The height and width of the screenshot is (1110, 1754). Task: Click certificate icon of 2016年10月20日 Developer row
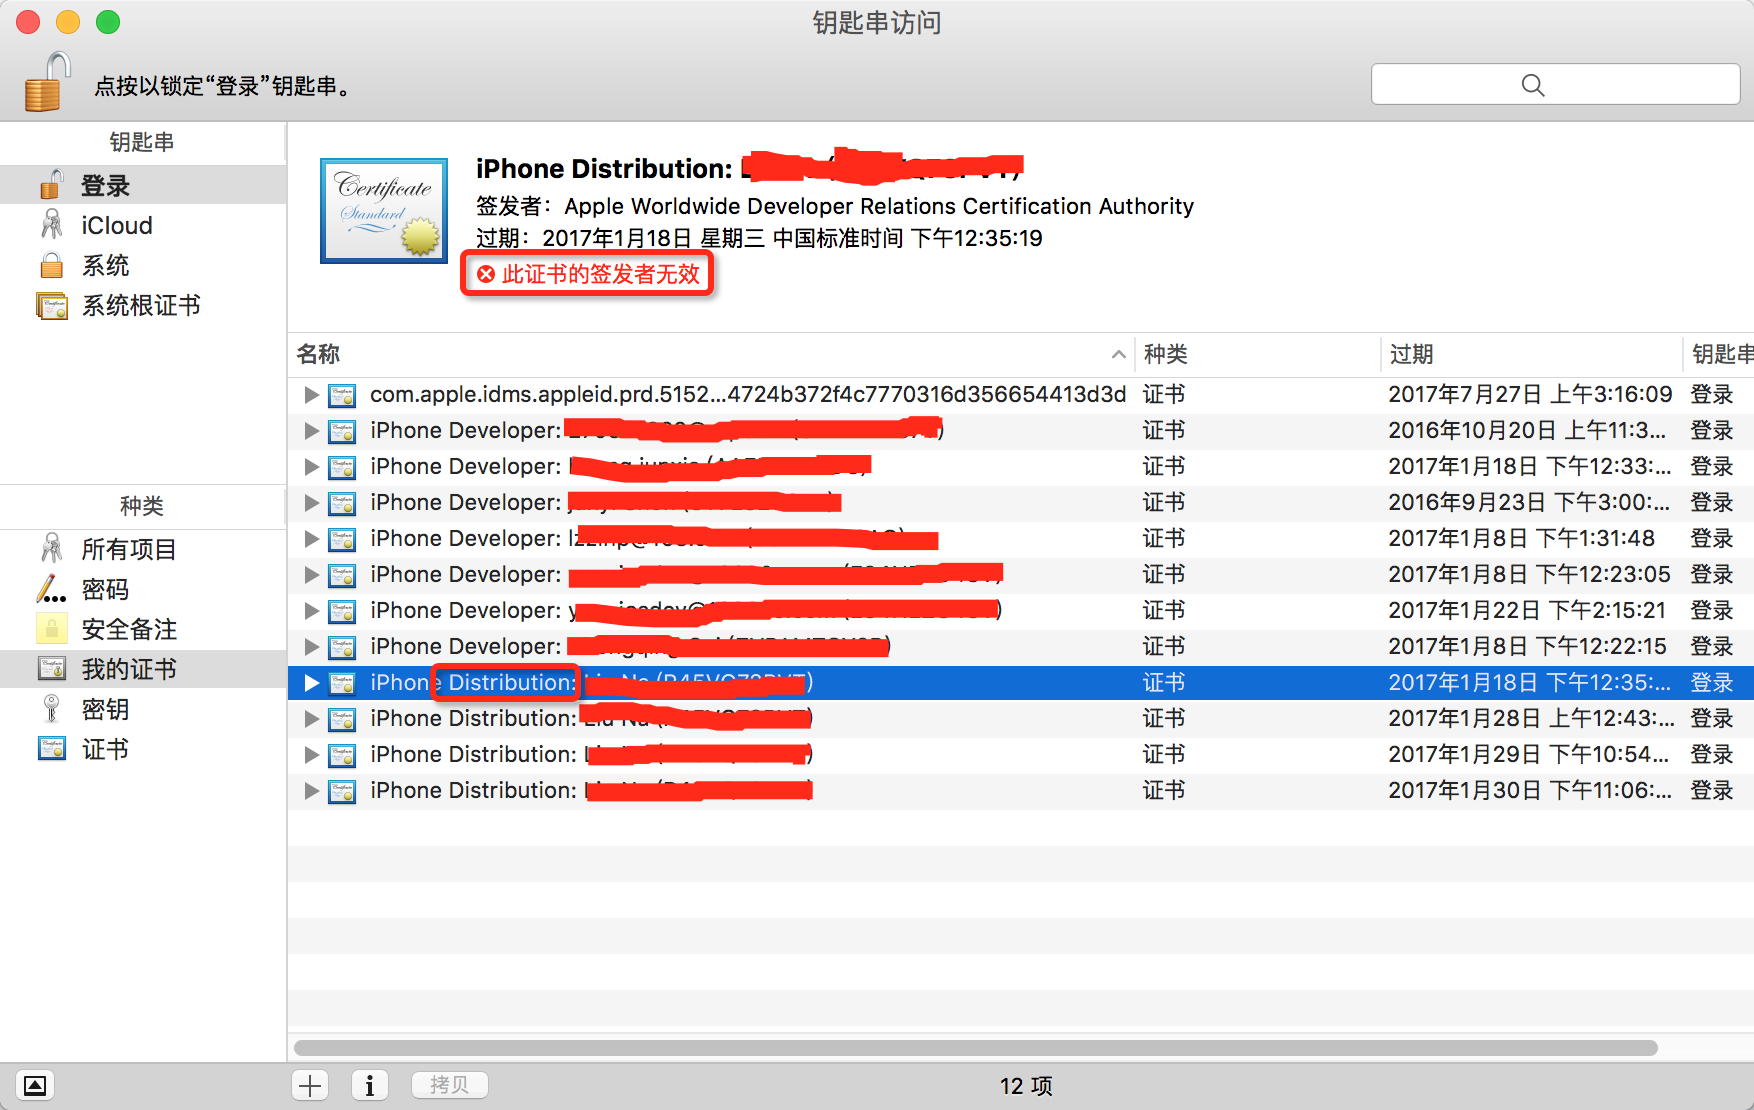[x=343, y=431]
